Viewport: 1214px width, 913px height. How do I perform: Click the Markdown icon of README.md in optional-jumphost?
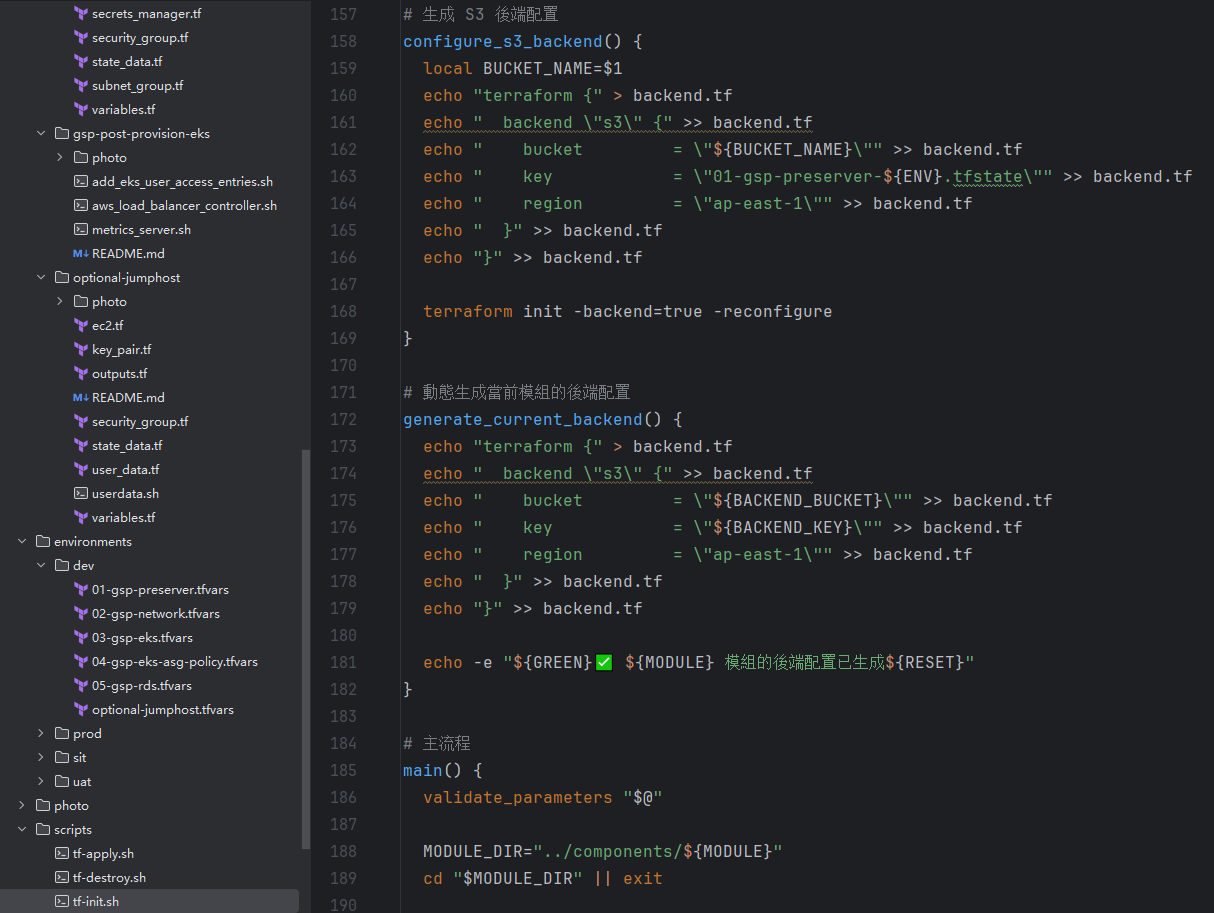[81, 398]
